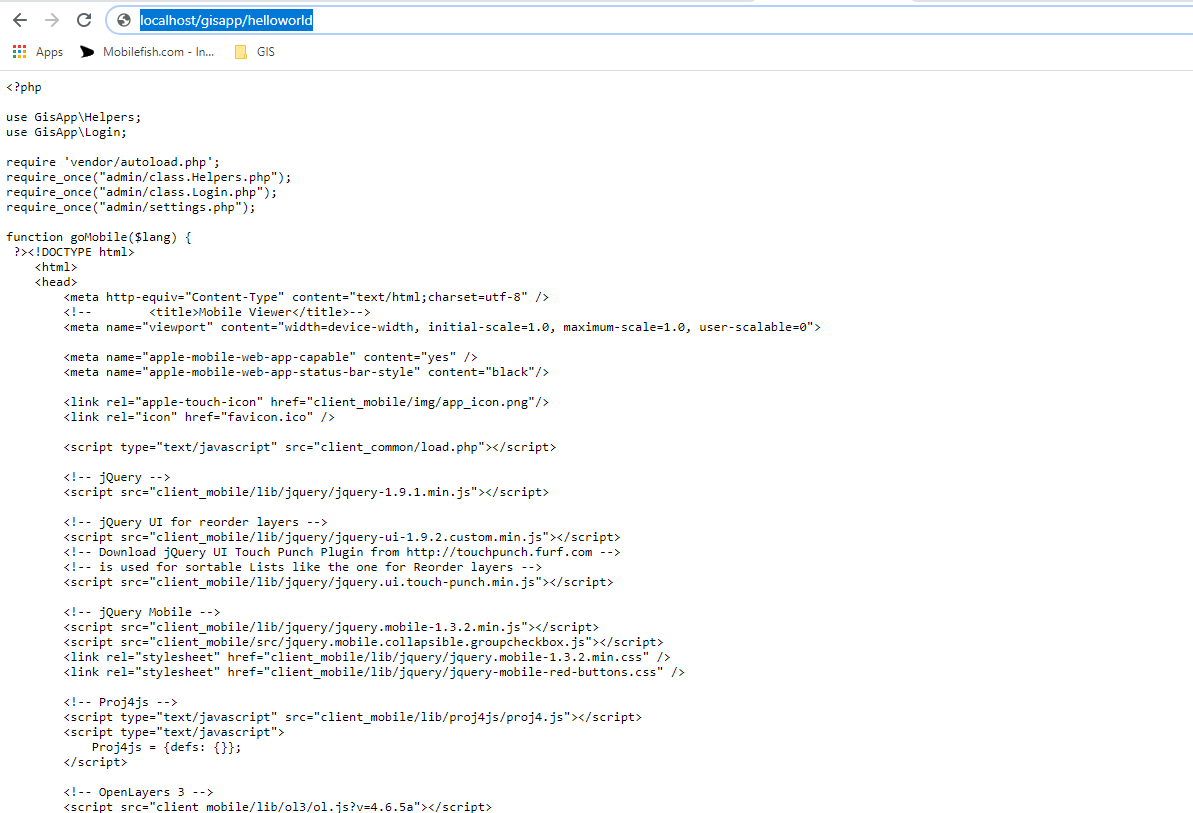Click the proj4.js script tag line
The width and height of the screenshot is (1193, 813).
click(x=350, y=716)
